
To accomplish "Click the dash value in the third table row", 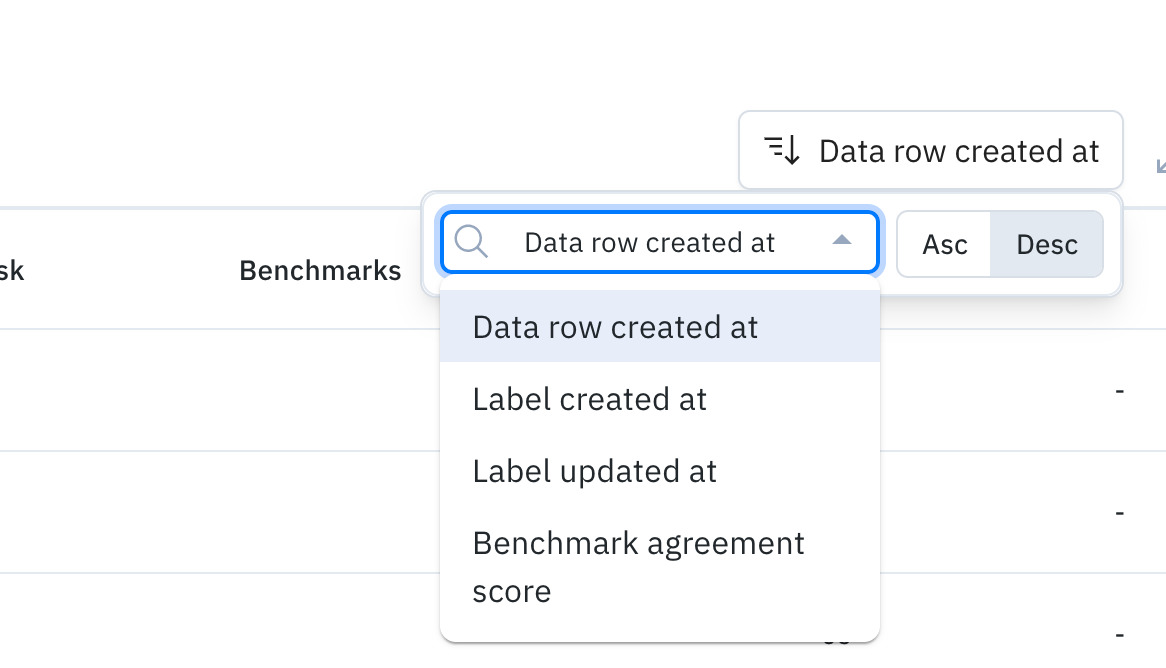I will [x=1120, y=634].
